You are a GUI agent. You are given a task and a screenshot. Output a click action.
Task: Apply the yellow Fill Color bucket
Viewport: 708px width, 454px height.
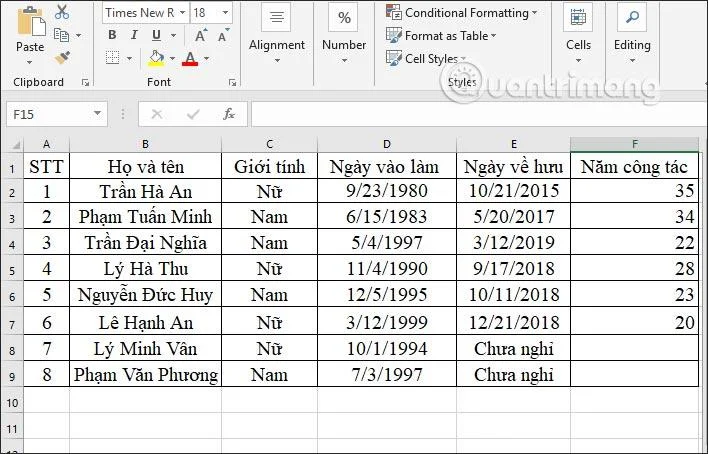click(x=156, y=58)
